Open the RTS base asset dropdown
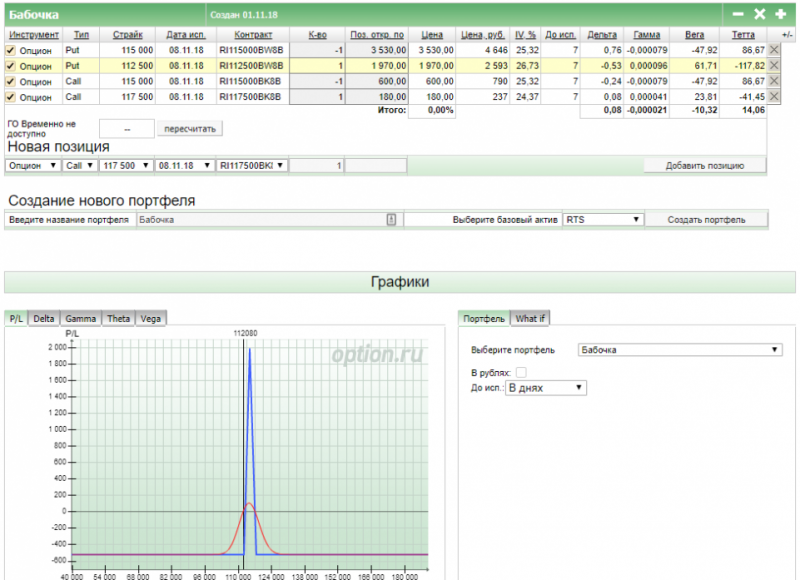 [603, 219]
